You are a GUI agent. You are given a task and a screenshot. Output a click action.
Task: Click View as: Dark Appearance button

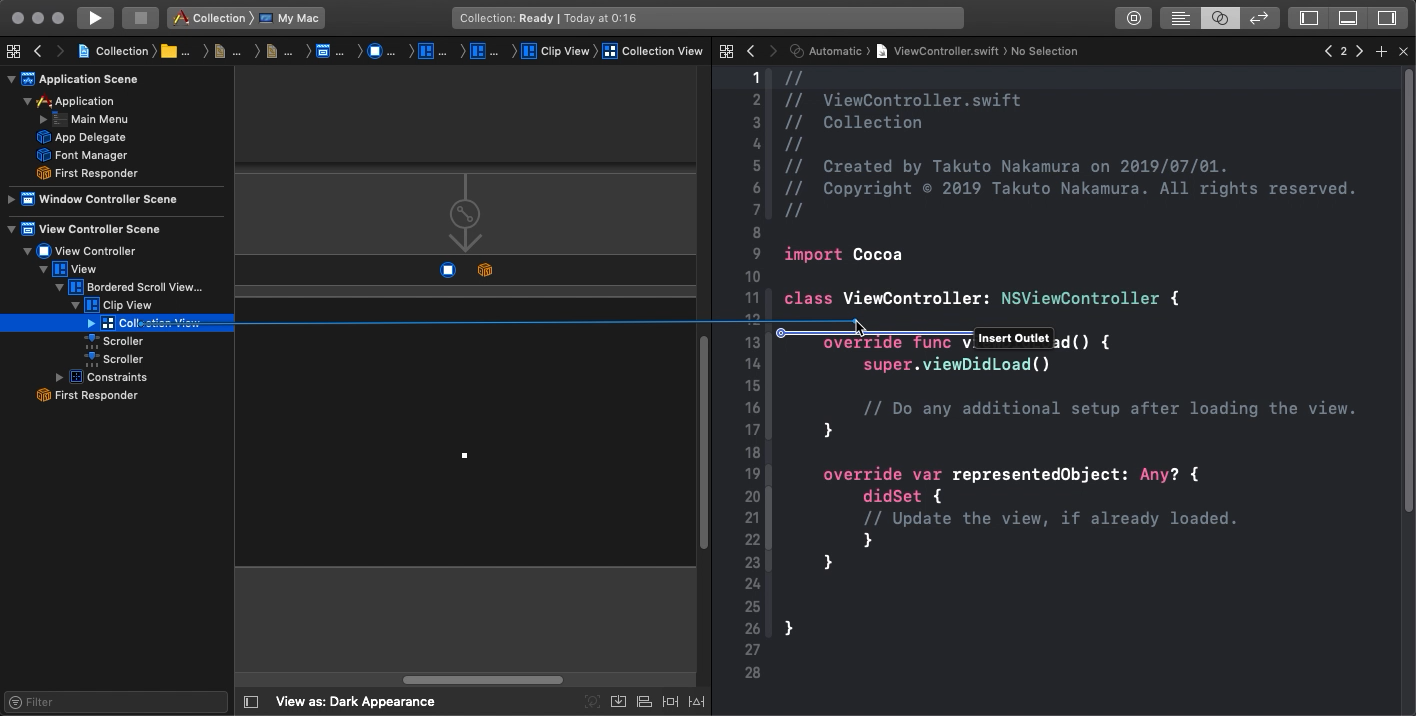(355, 702)
